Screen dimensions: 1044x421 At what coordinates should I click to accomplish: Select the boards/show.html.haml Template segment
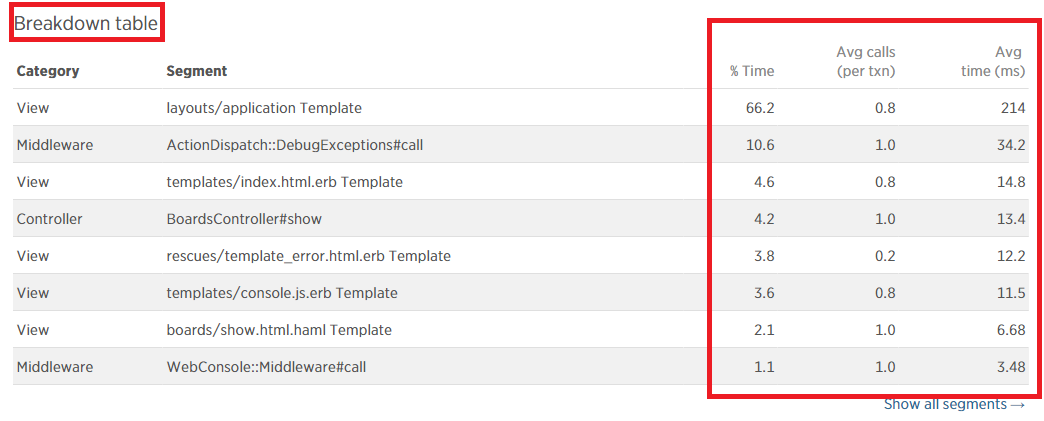[x=279, y=330]
